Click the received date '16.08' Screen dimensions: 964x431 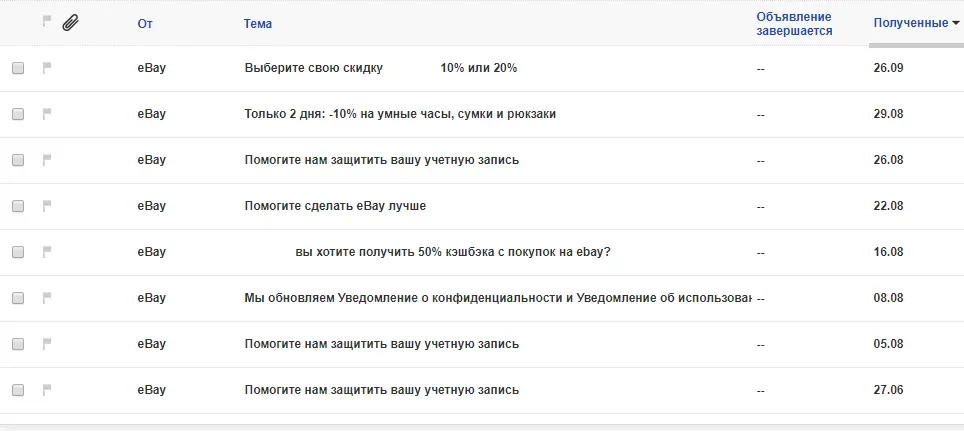pos(888,252)
